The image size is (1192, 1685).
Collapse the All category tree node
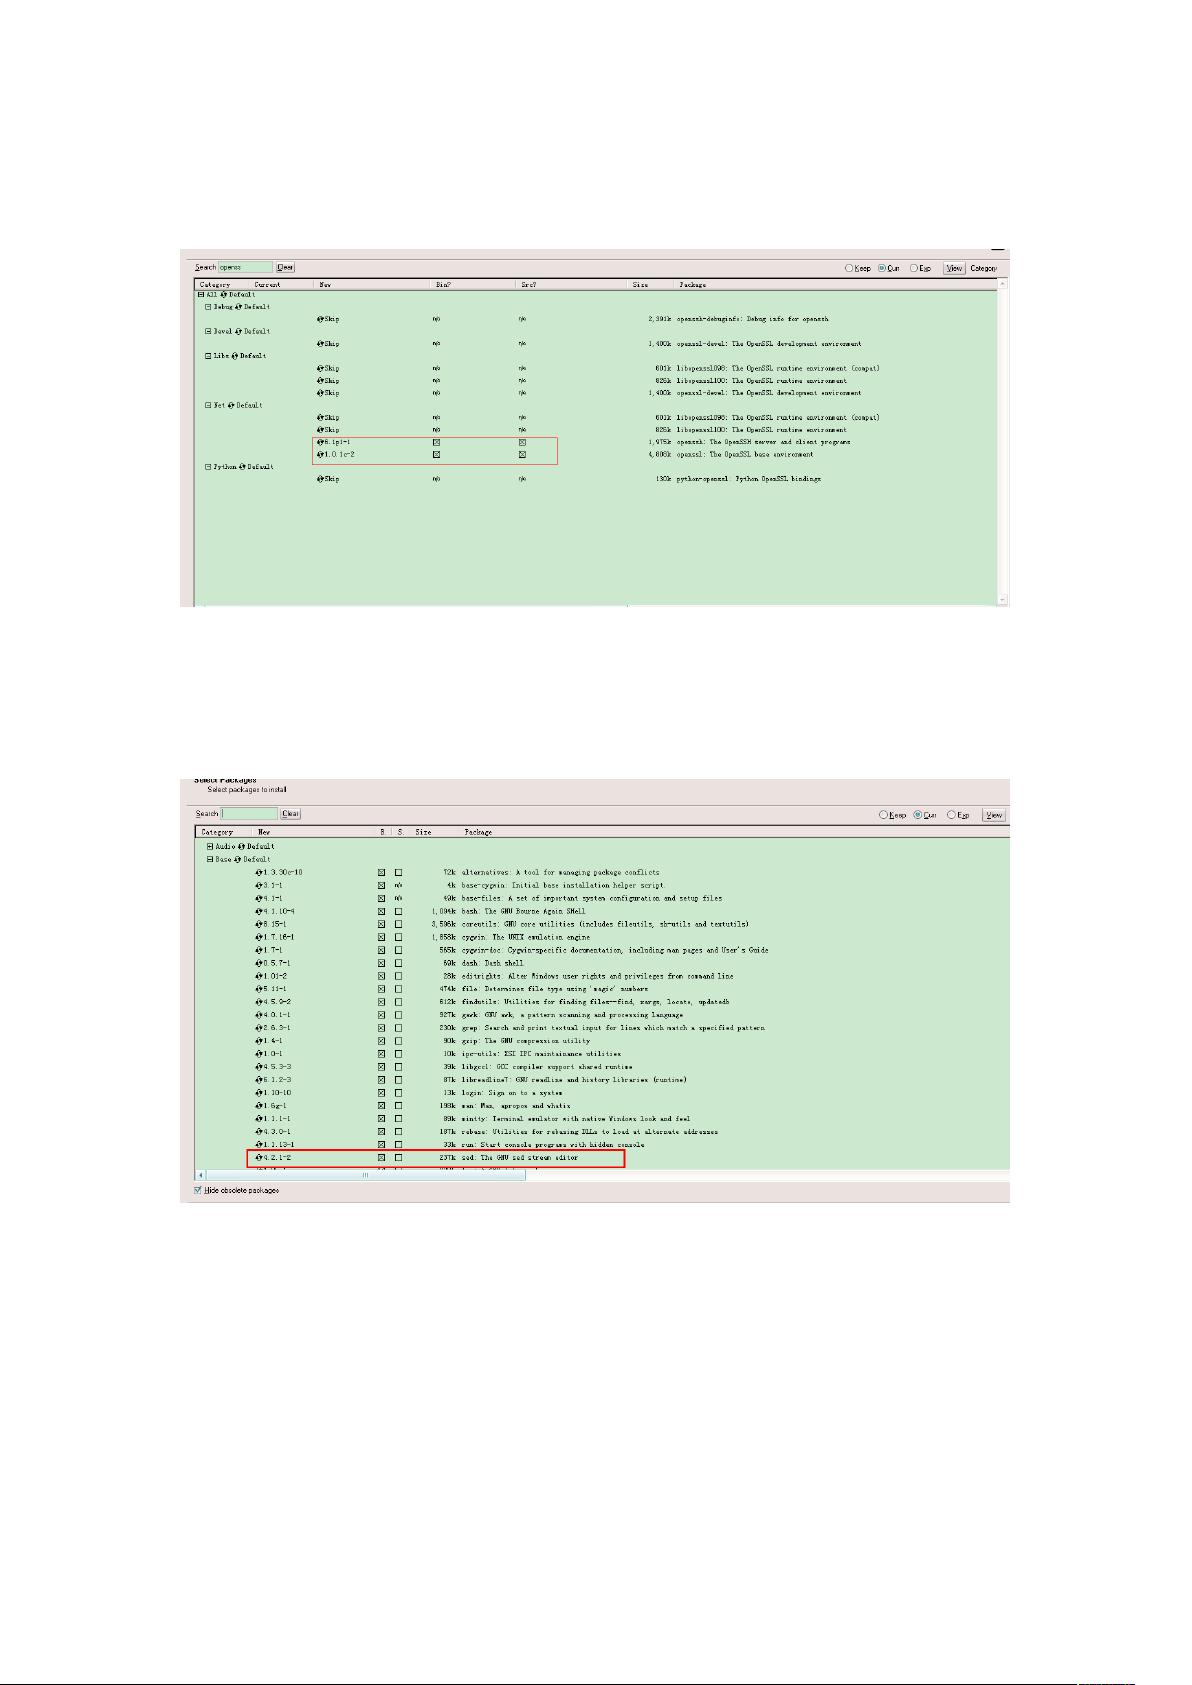(x=201, y=295)
